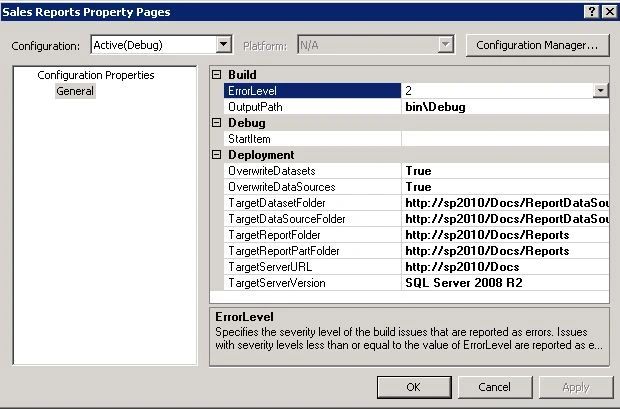Select the TargetServerURL property name
Viewport: 620px width, 409px height.
270,267
